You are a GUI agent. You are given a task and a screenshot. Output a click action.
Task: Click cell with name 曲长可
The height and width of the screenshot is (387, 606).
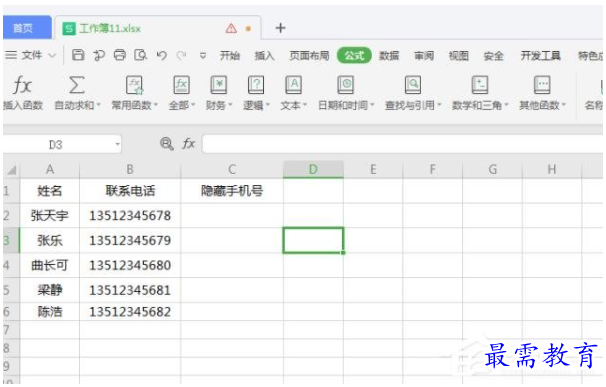50,265
